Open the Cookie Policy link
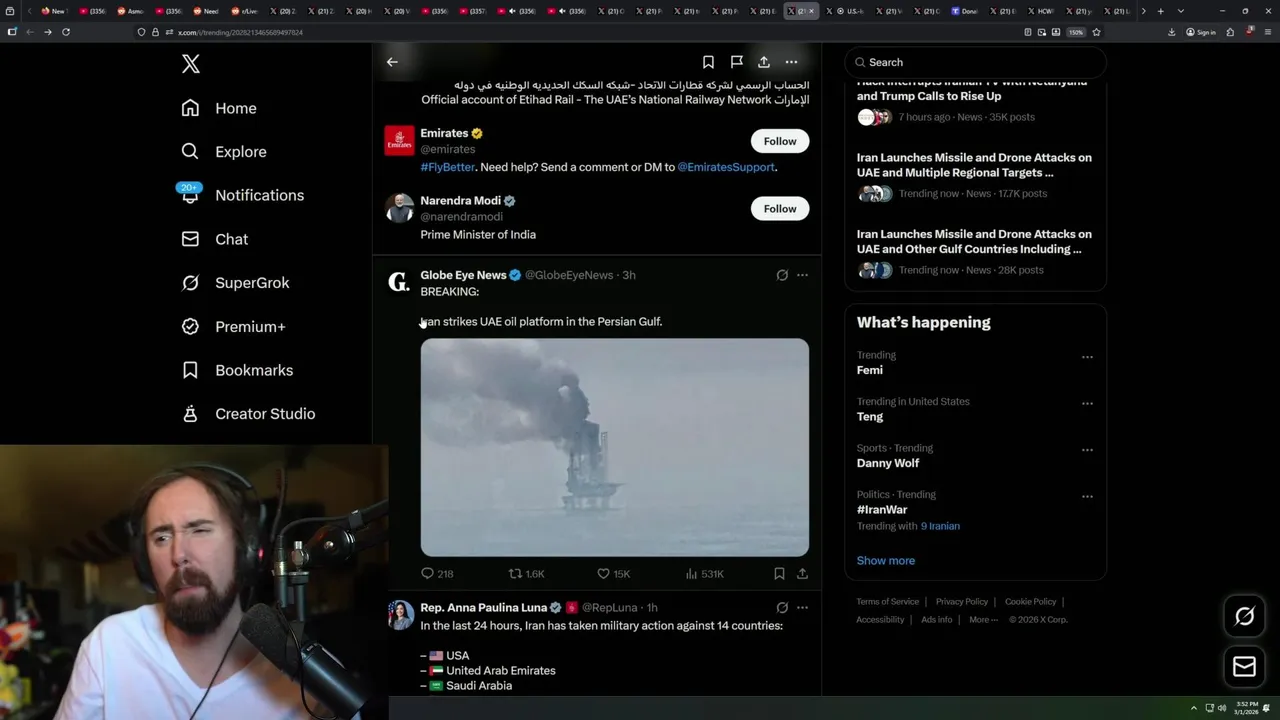Viewport: 1280px width, 720px height. pyautogui.click(x=1030, y=602)
